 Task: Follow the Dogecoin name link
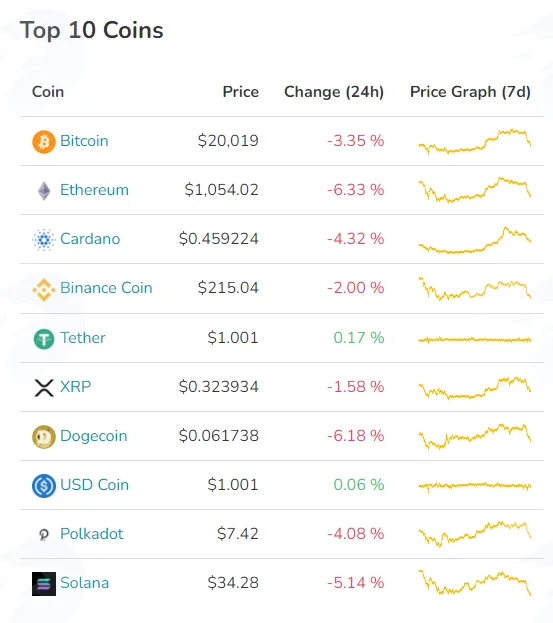pyautogui.click(x=94, y=435)
